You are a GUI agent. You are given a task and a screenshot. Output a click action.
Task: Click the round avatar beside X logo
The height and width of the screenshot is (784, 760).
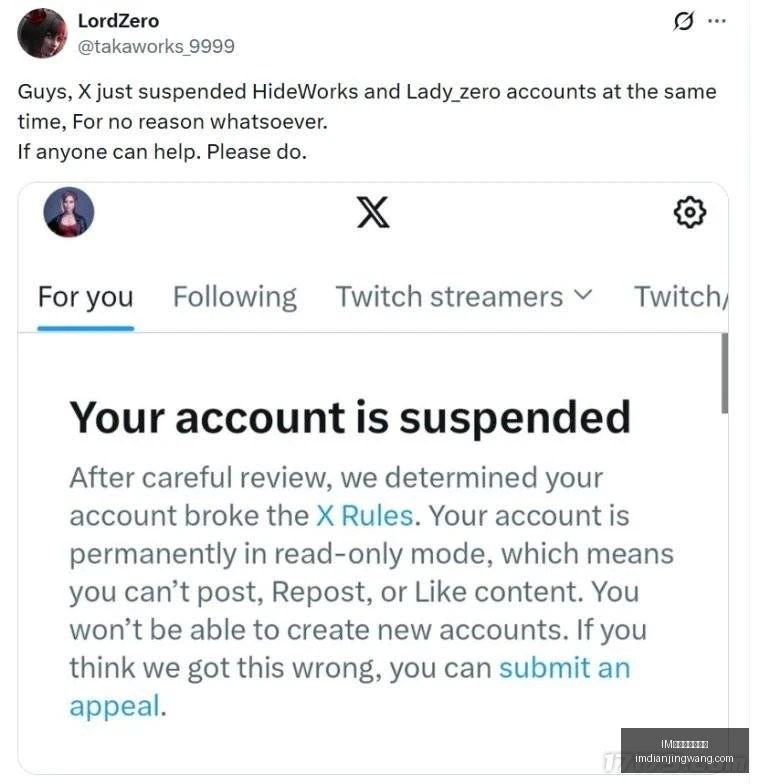pos(69,212)
